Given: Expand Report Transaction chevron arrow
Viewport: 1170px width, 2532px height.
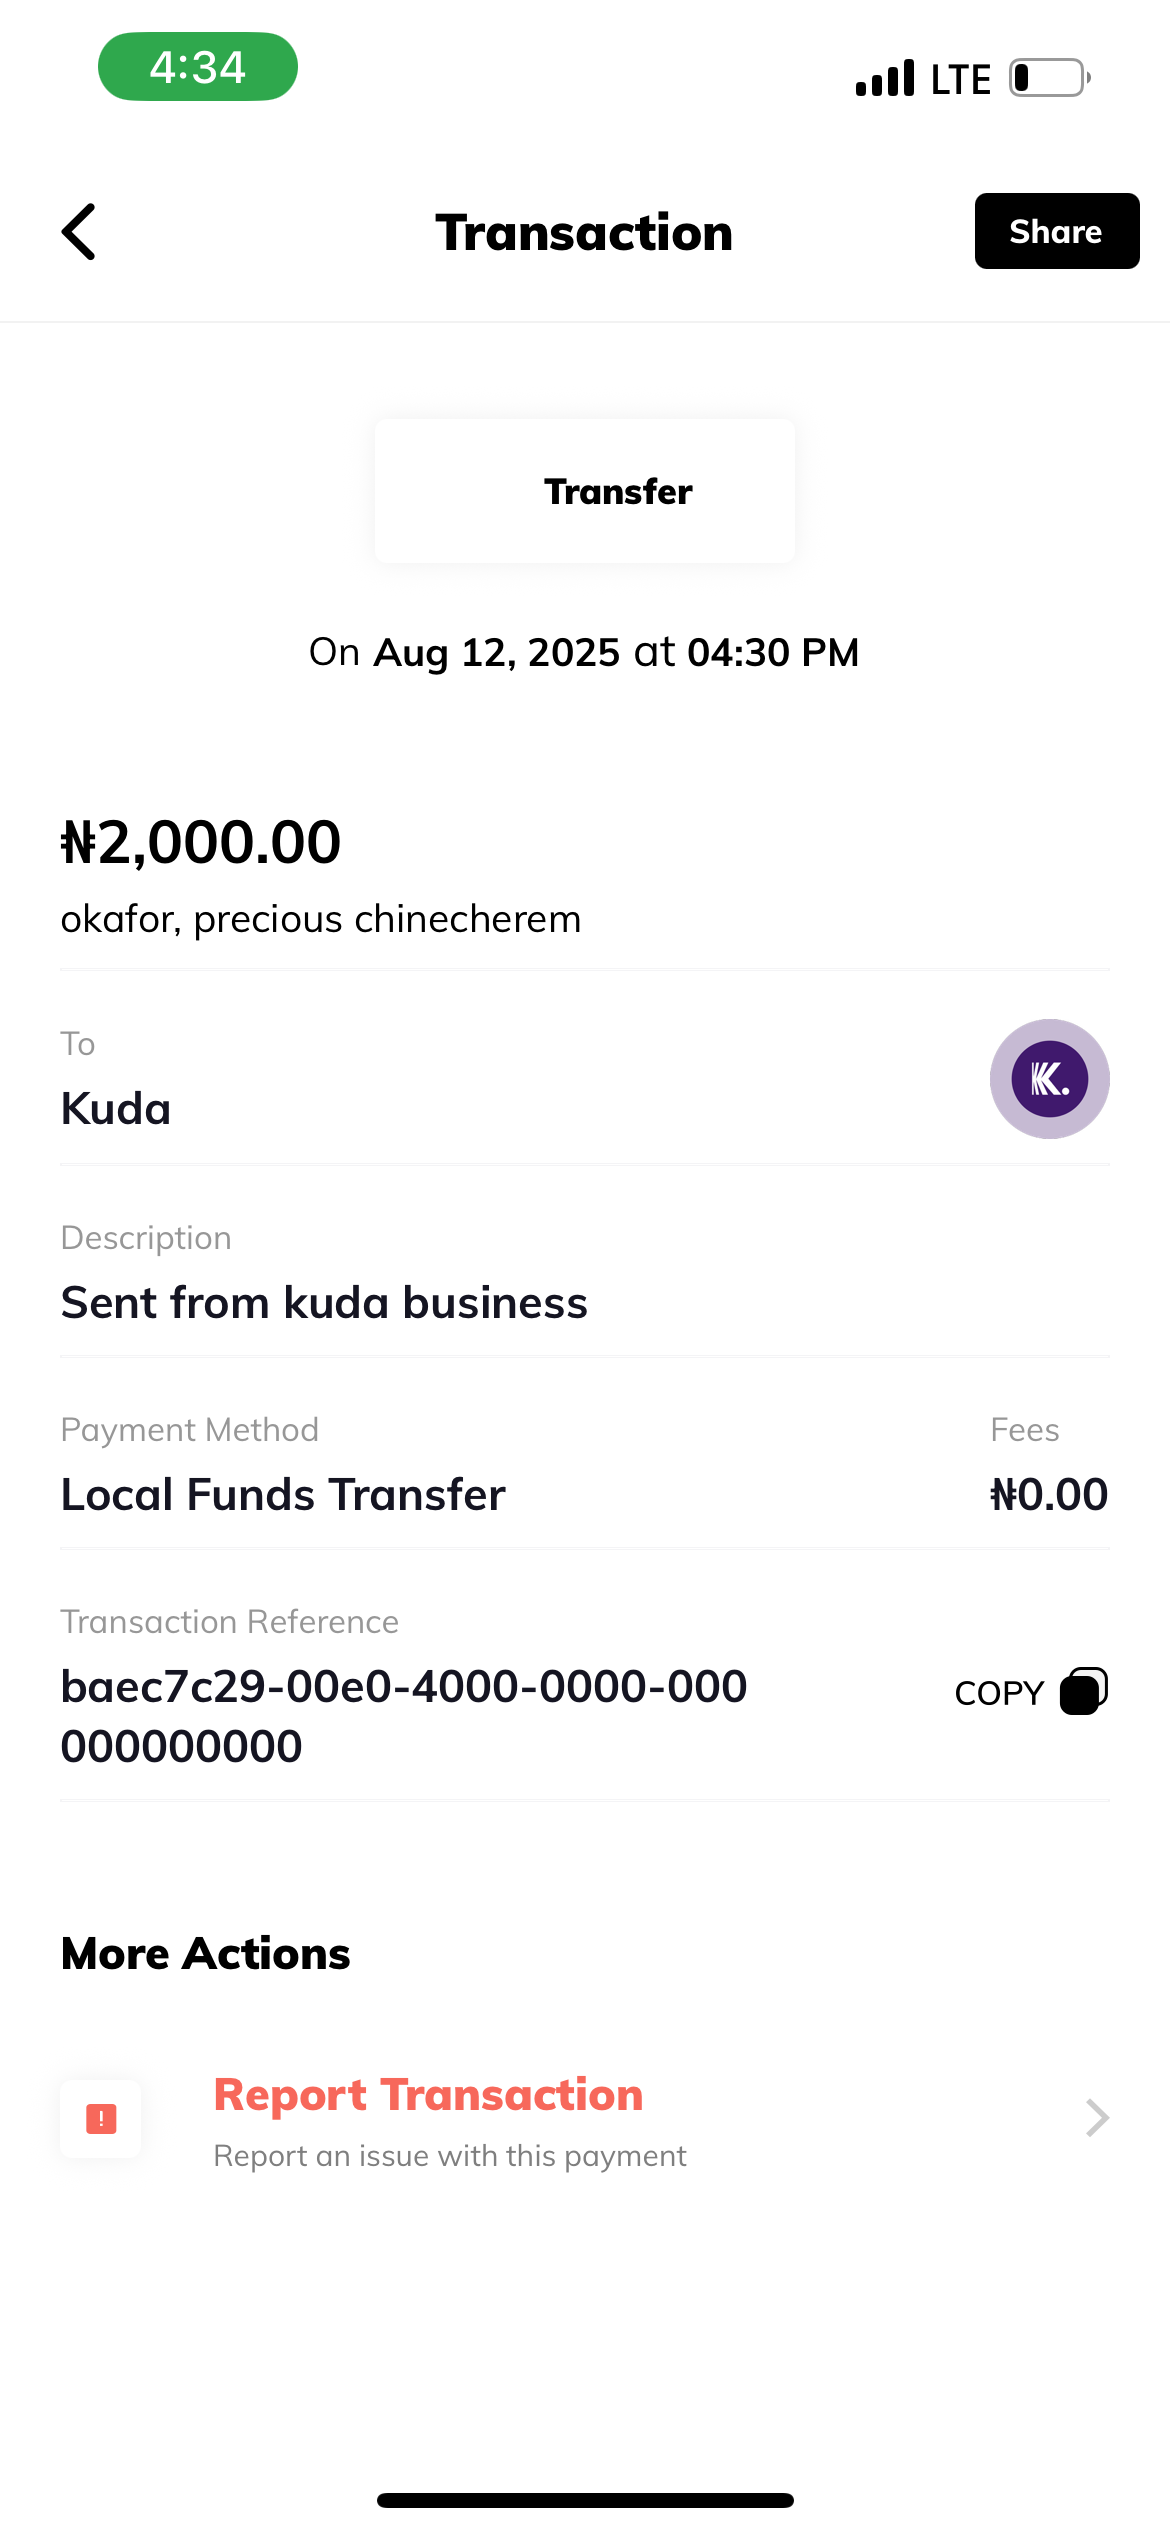Looking at the screenshot, I should point(1097,2118).
